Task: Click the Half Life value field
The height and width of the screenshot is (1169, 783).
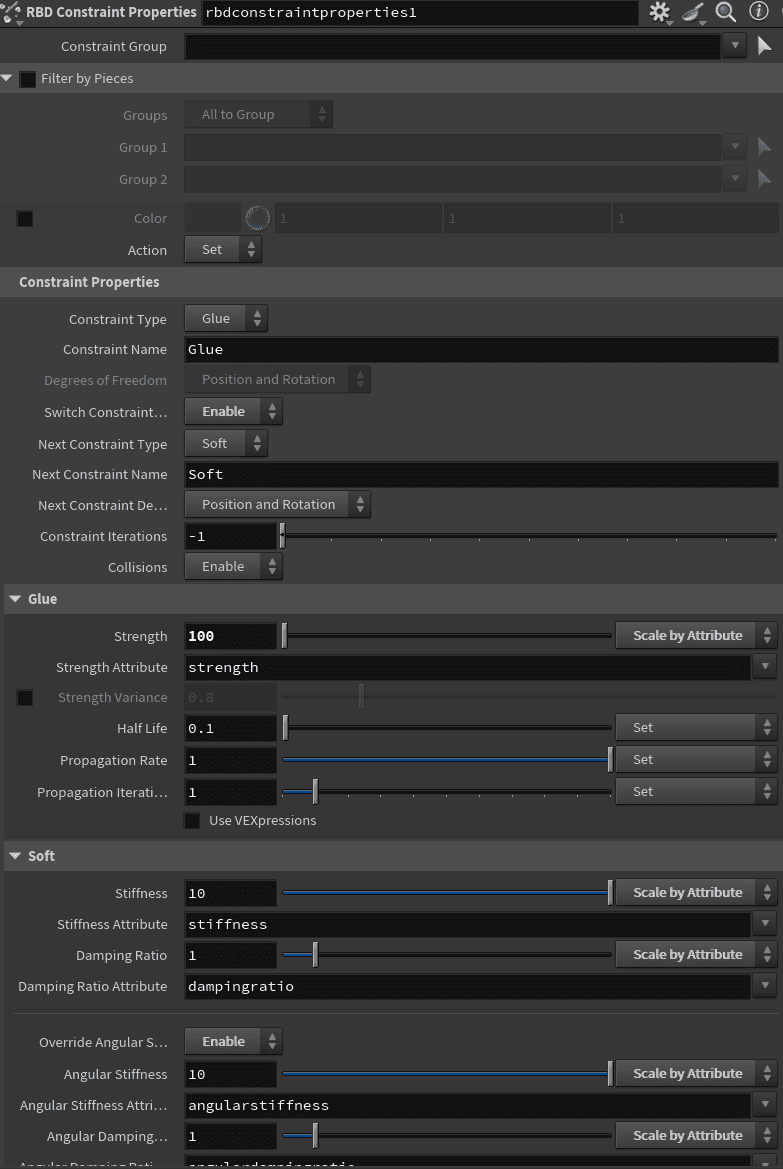Action: coord(230,728)
